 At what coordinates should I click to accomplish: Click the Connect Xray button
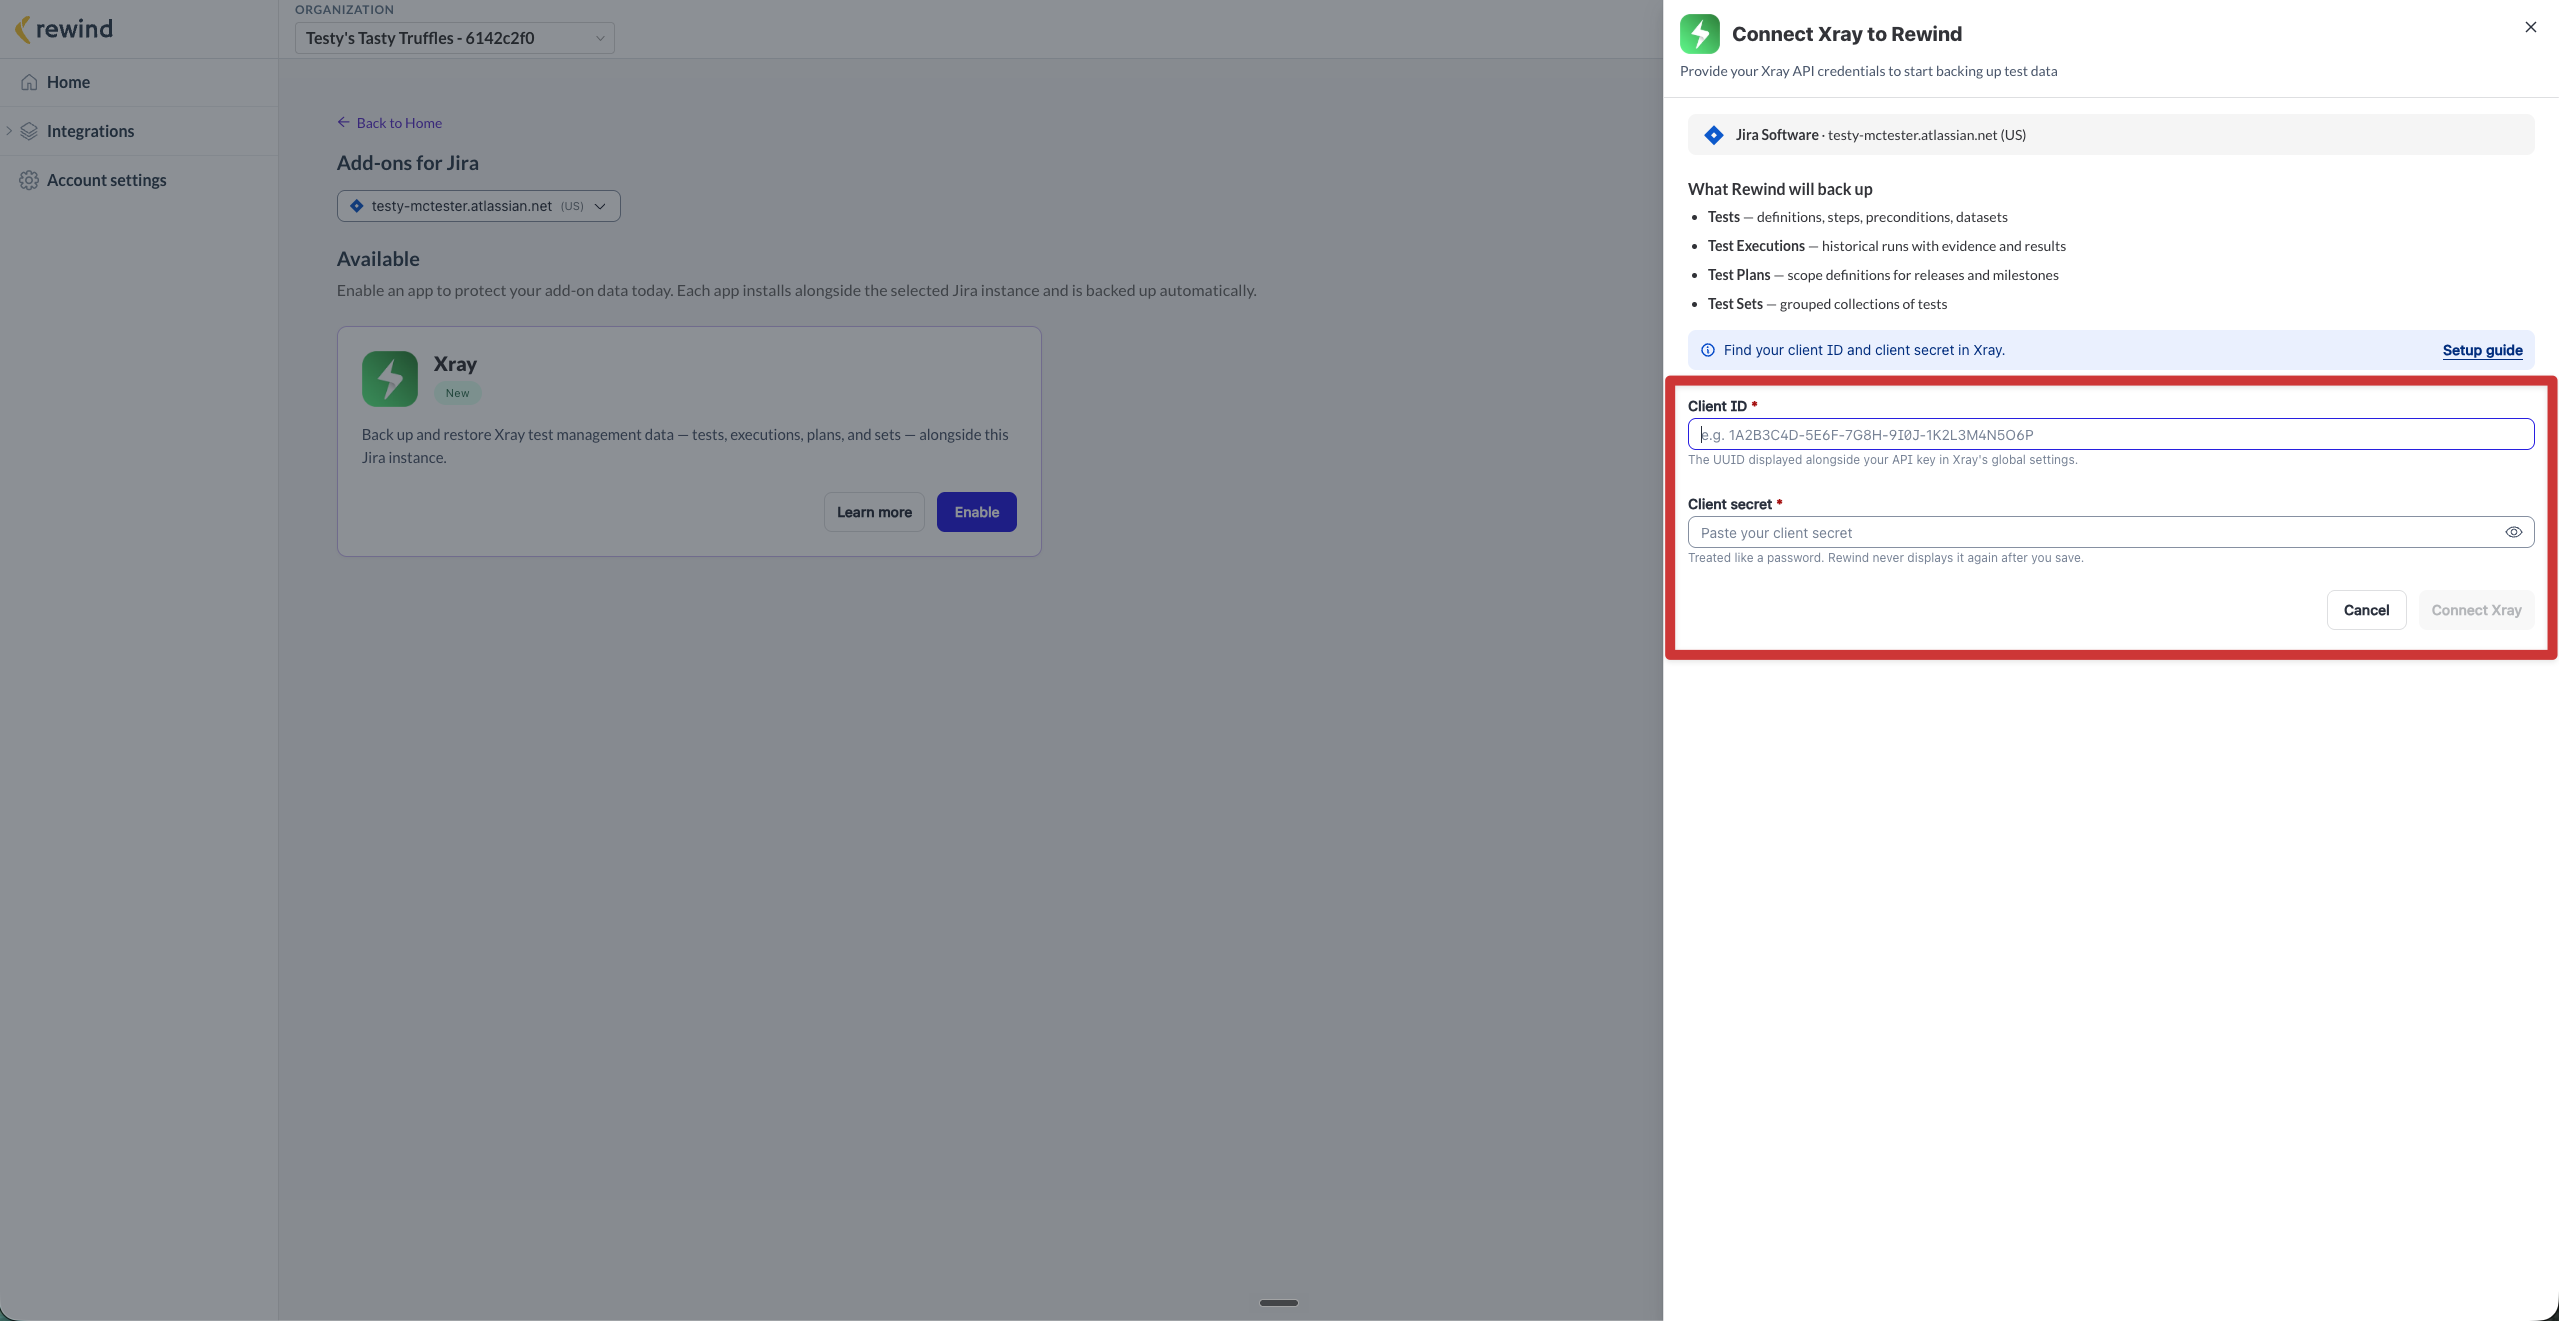(x=2475, y=610)
